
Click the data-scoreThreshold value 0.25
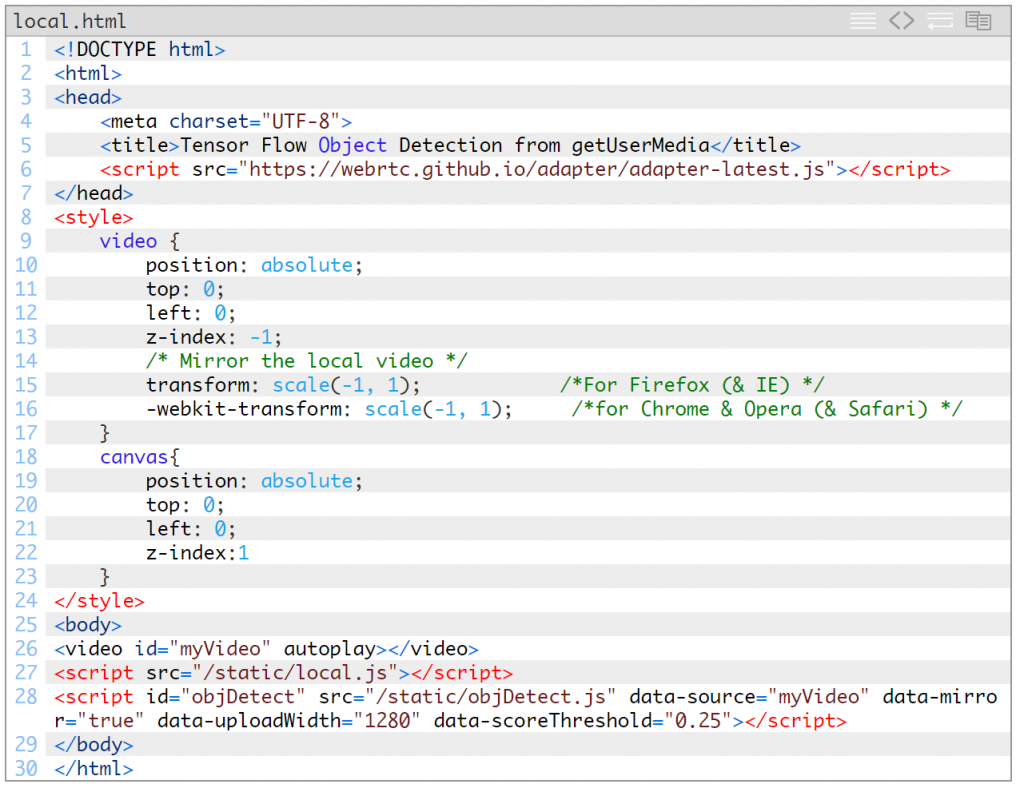tap(697, 721)
